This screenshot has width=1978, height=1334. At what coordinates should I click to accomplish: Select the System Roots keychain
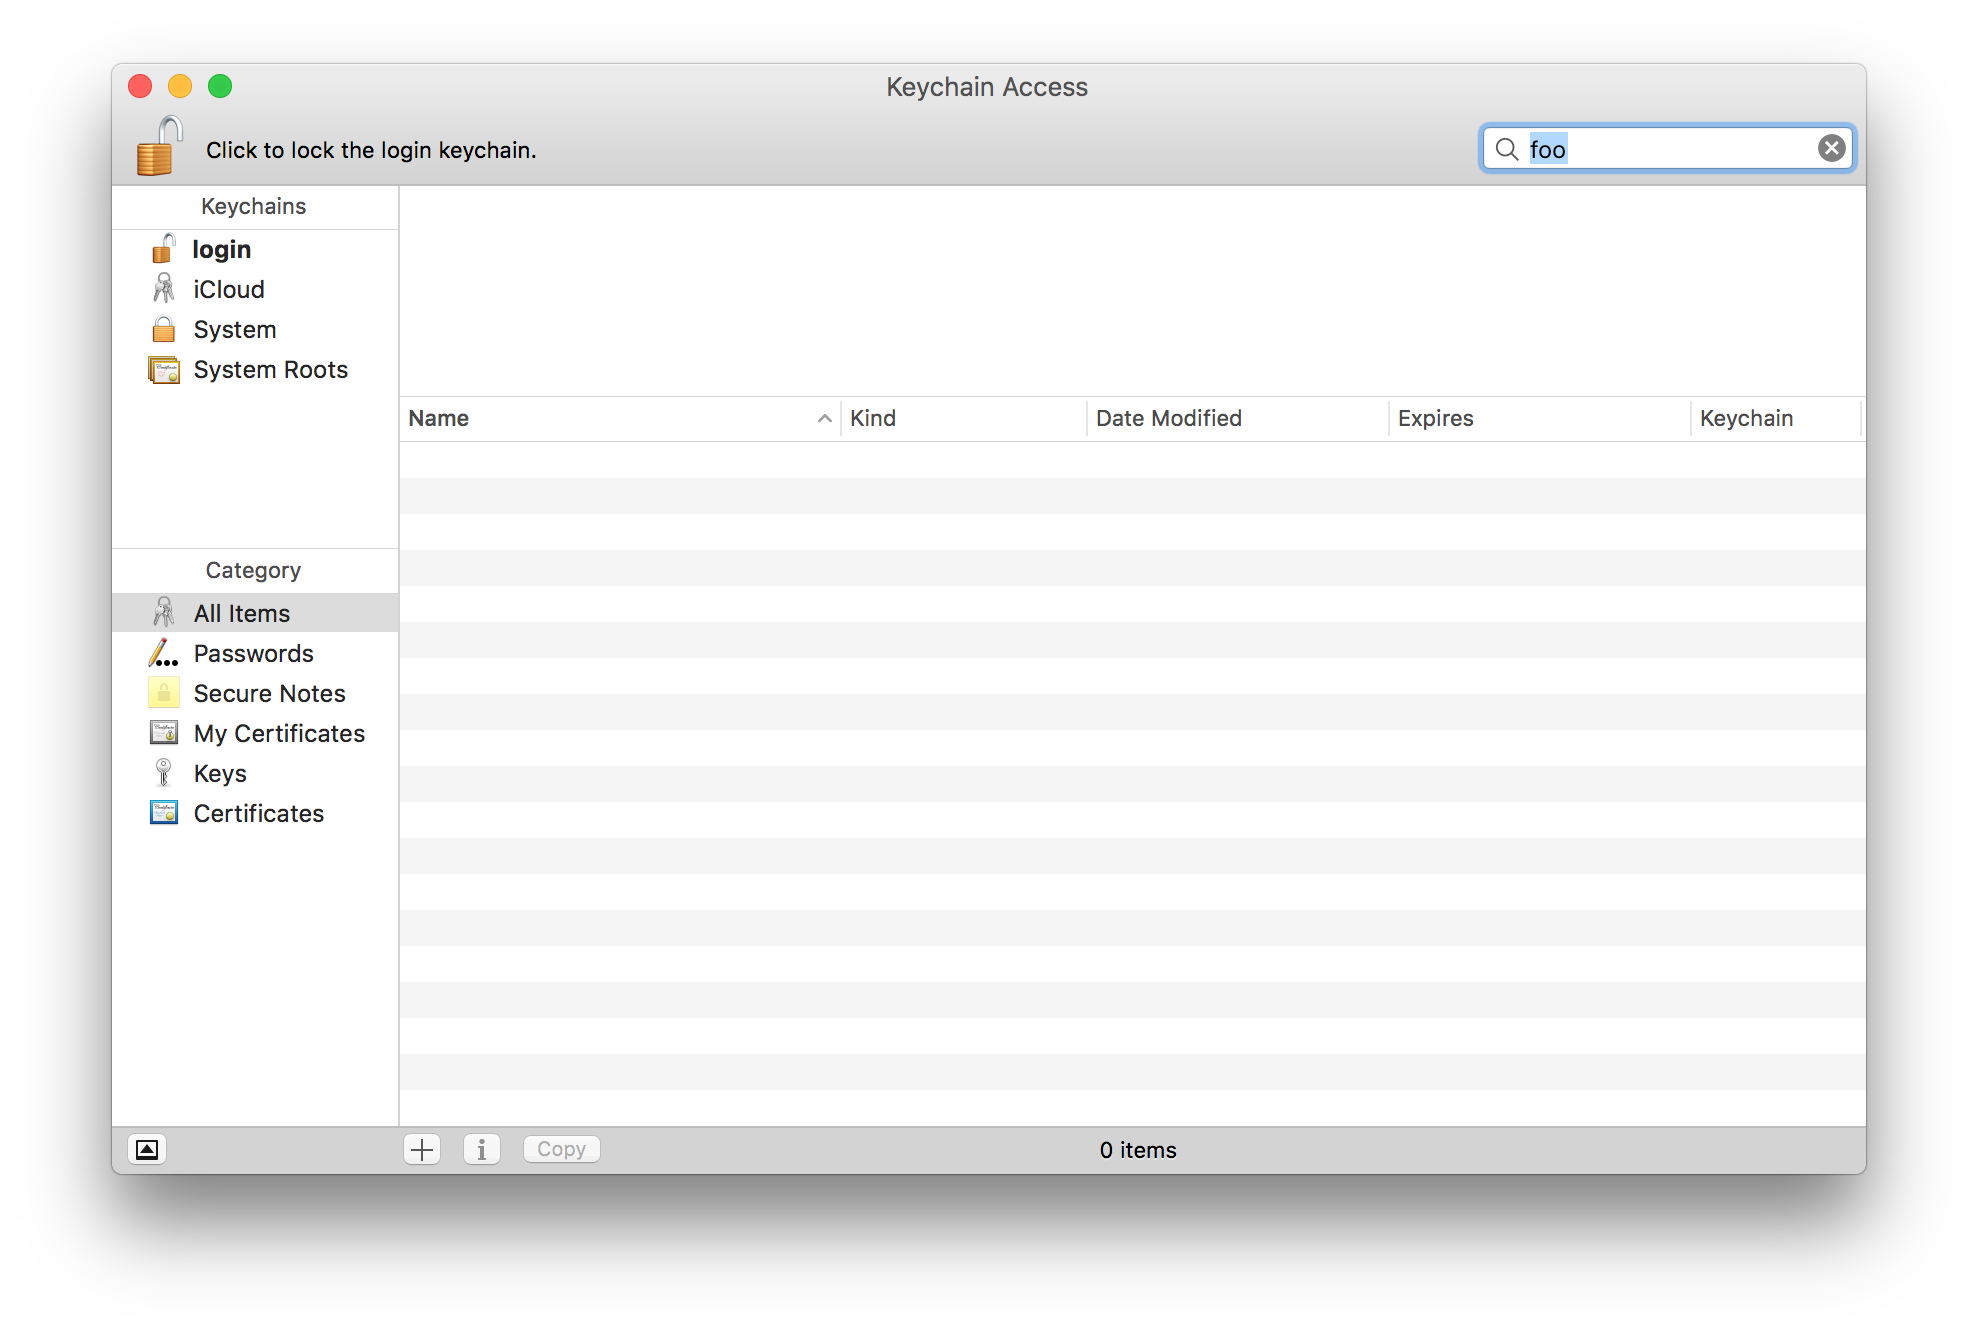click(270, 369)
